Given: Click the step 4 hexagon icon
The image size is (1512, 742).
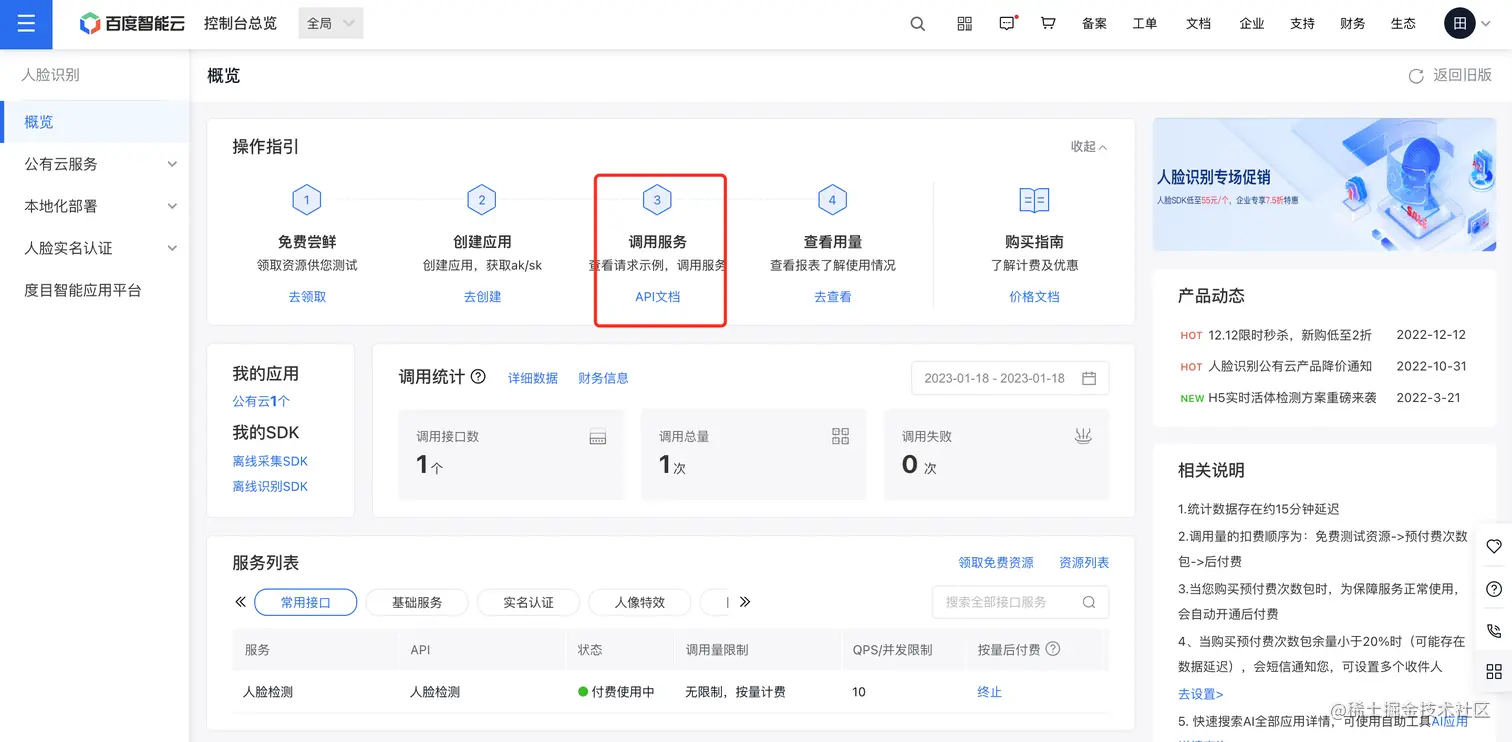Looking at the screenshot, I should pyautogui.click(x=832, y=200).
